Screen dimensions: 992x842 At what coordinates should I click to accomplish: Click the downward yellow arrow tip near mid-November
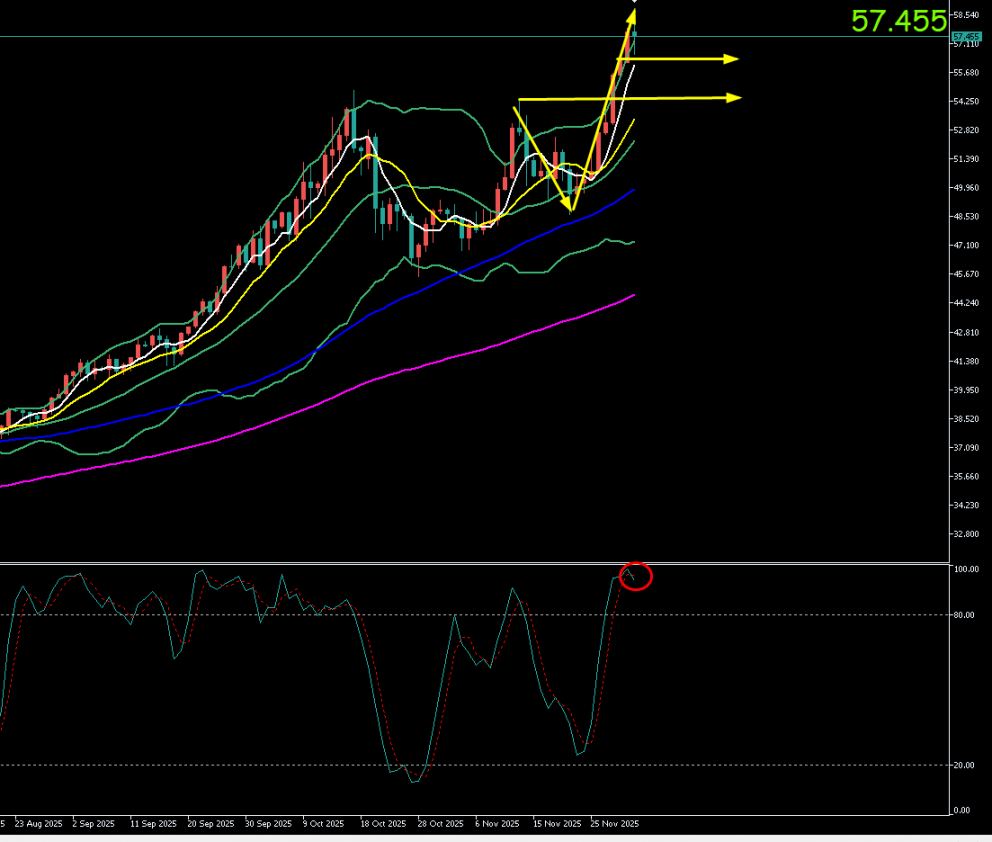click(571, 207)
